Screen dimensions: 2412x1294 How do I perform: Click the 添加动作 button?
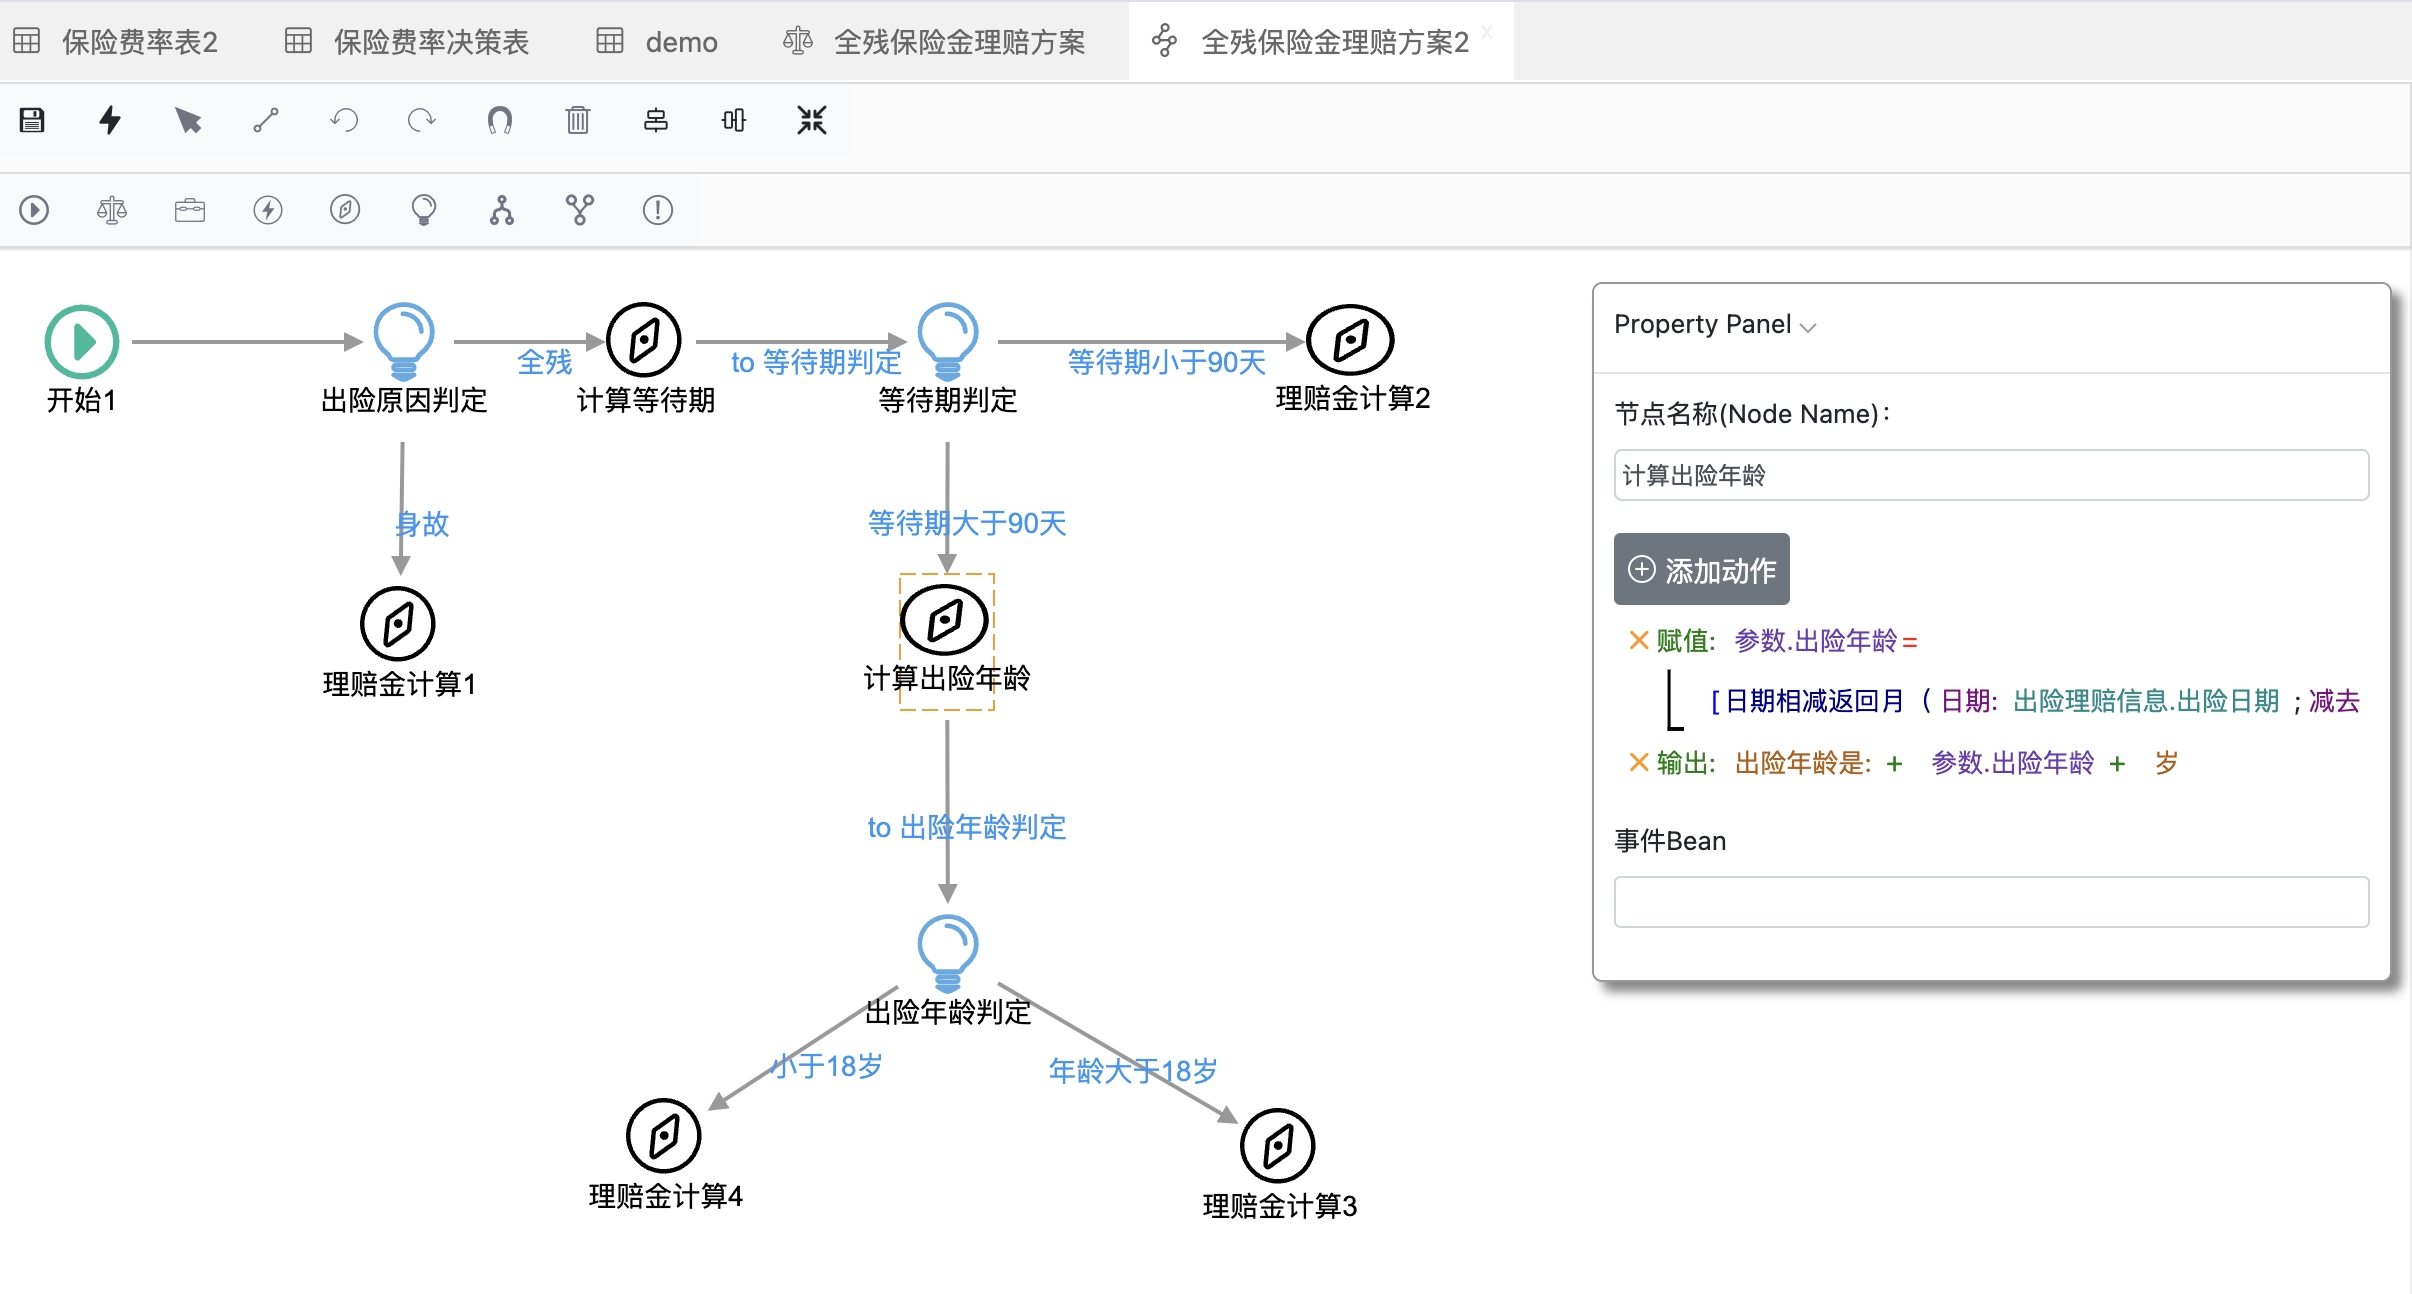pyautogui.click(x=1701, y=570)
